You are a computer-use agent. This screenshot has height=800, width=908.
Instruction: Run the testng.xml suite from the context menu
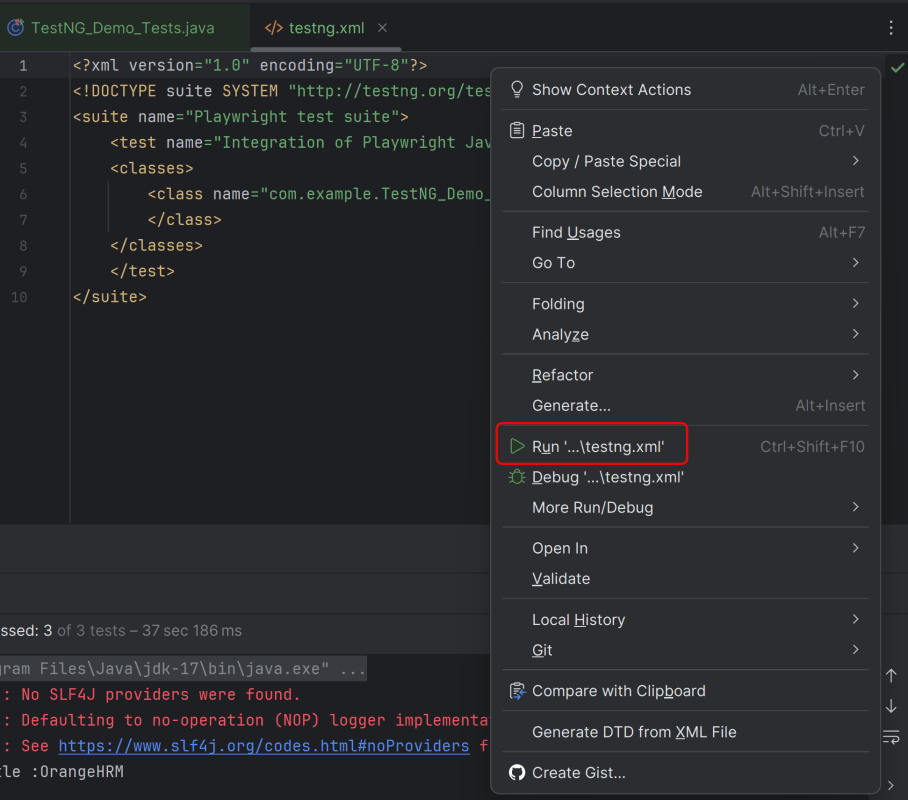(597, 447)
